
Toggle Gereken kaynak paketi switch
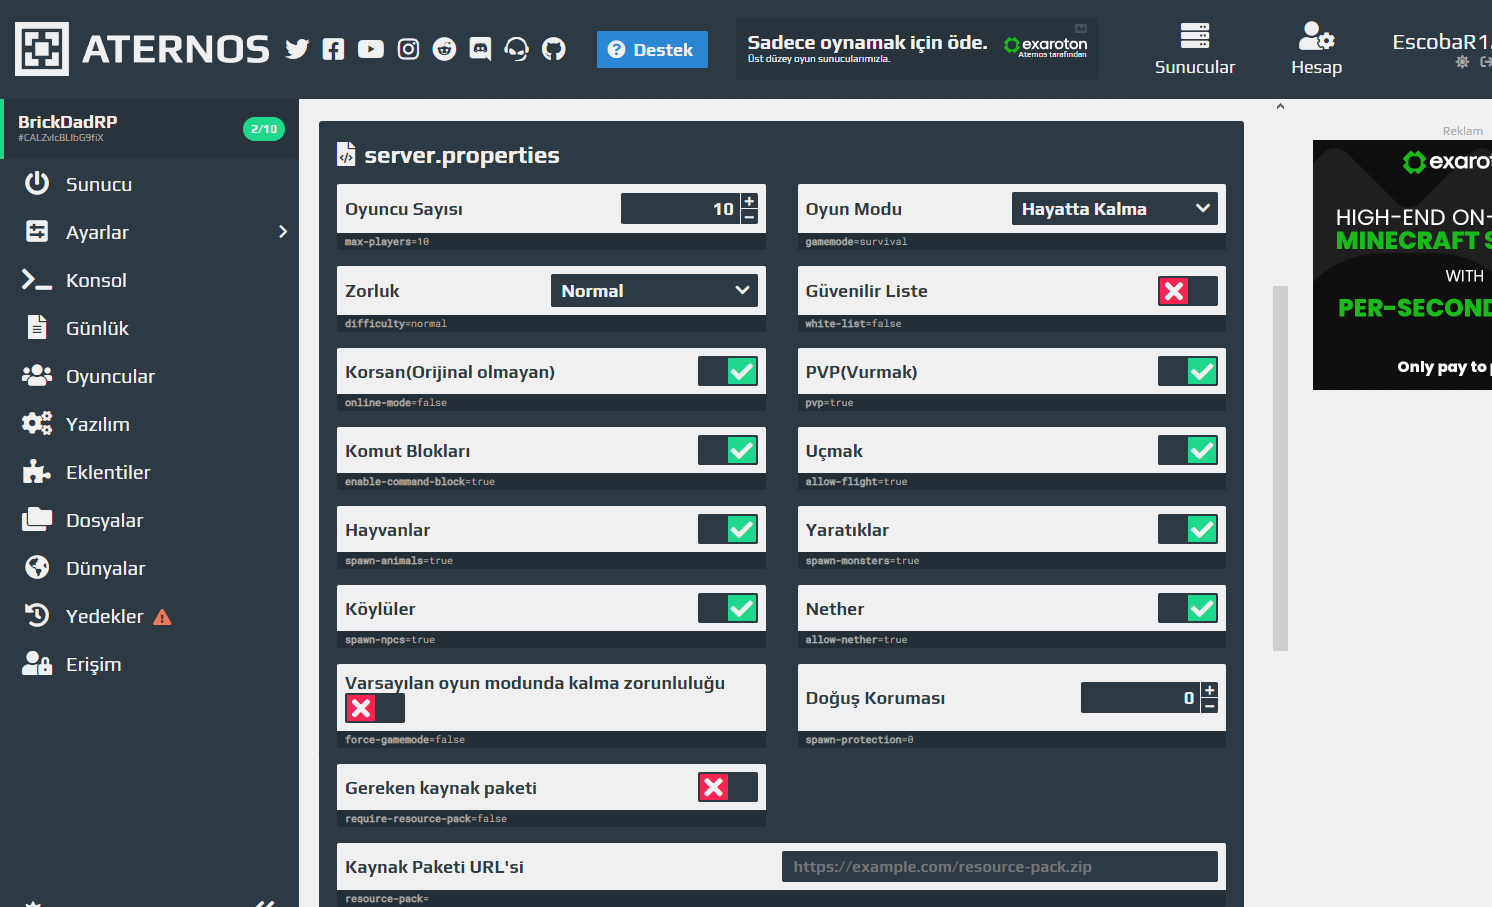coord(728,787)
